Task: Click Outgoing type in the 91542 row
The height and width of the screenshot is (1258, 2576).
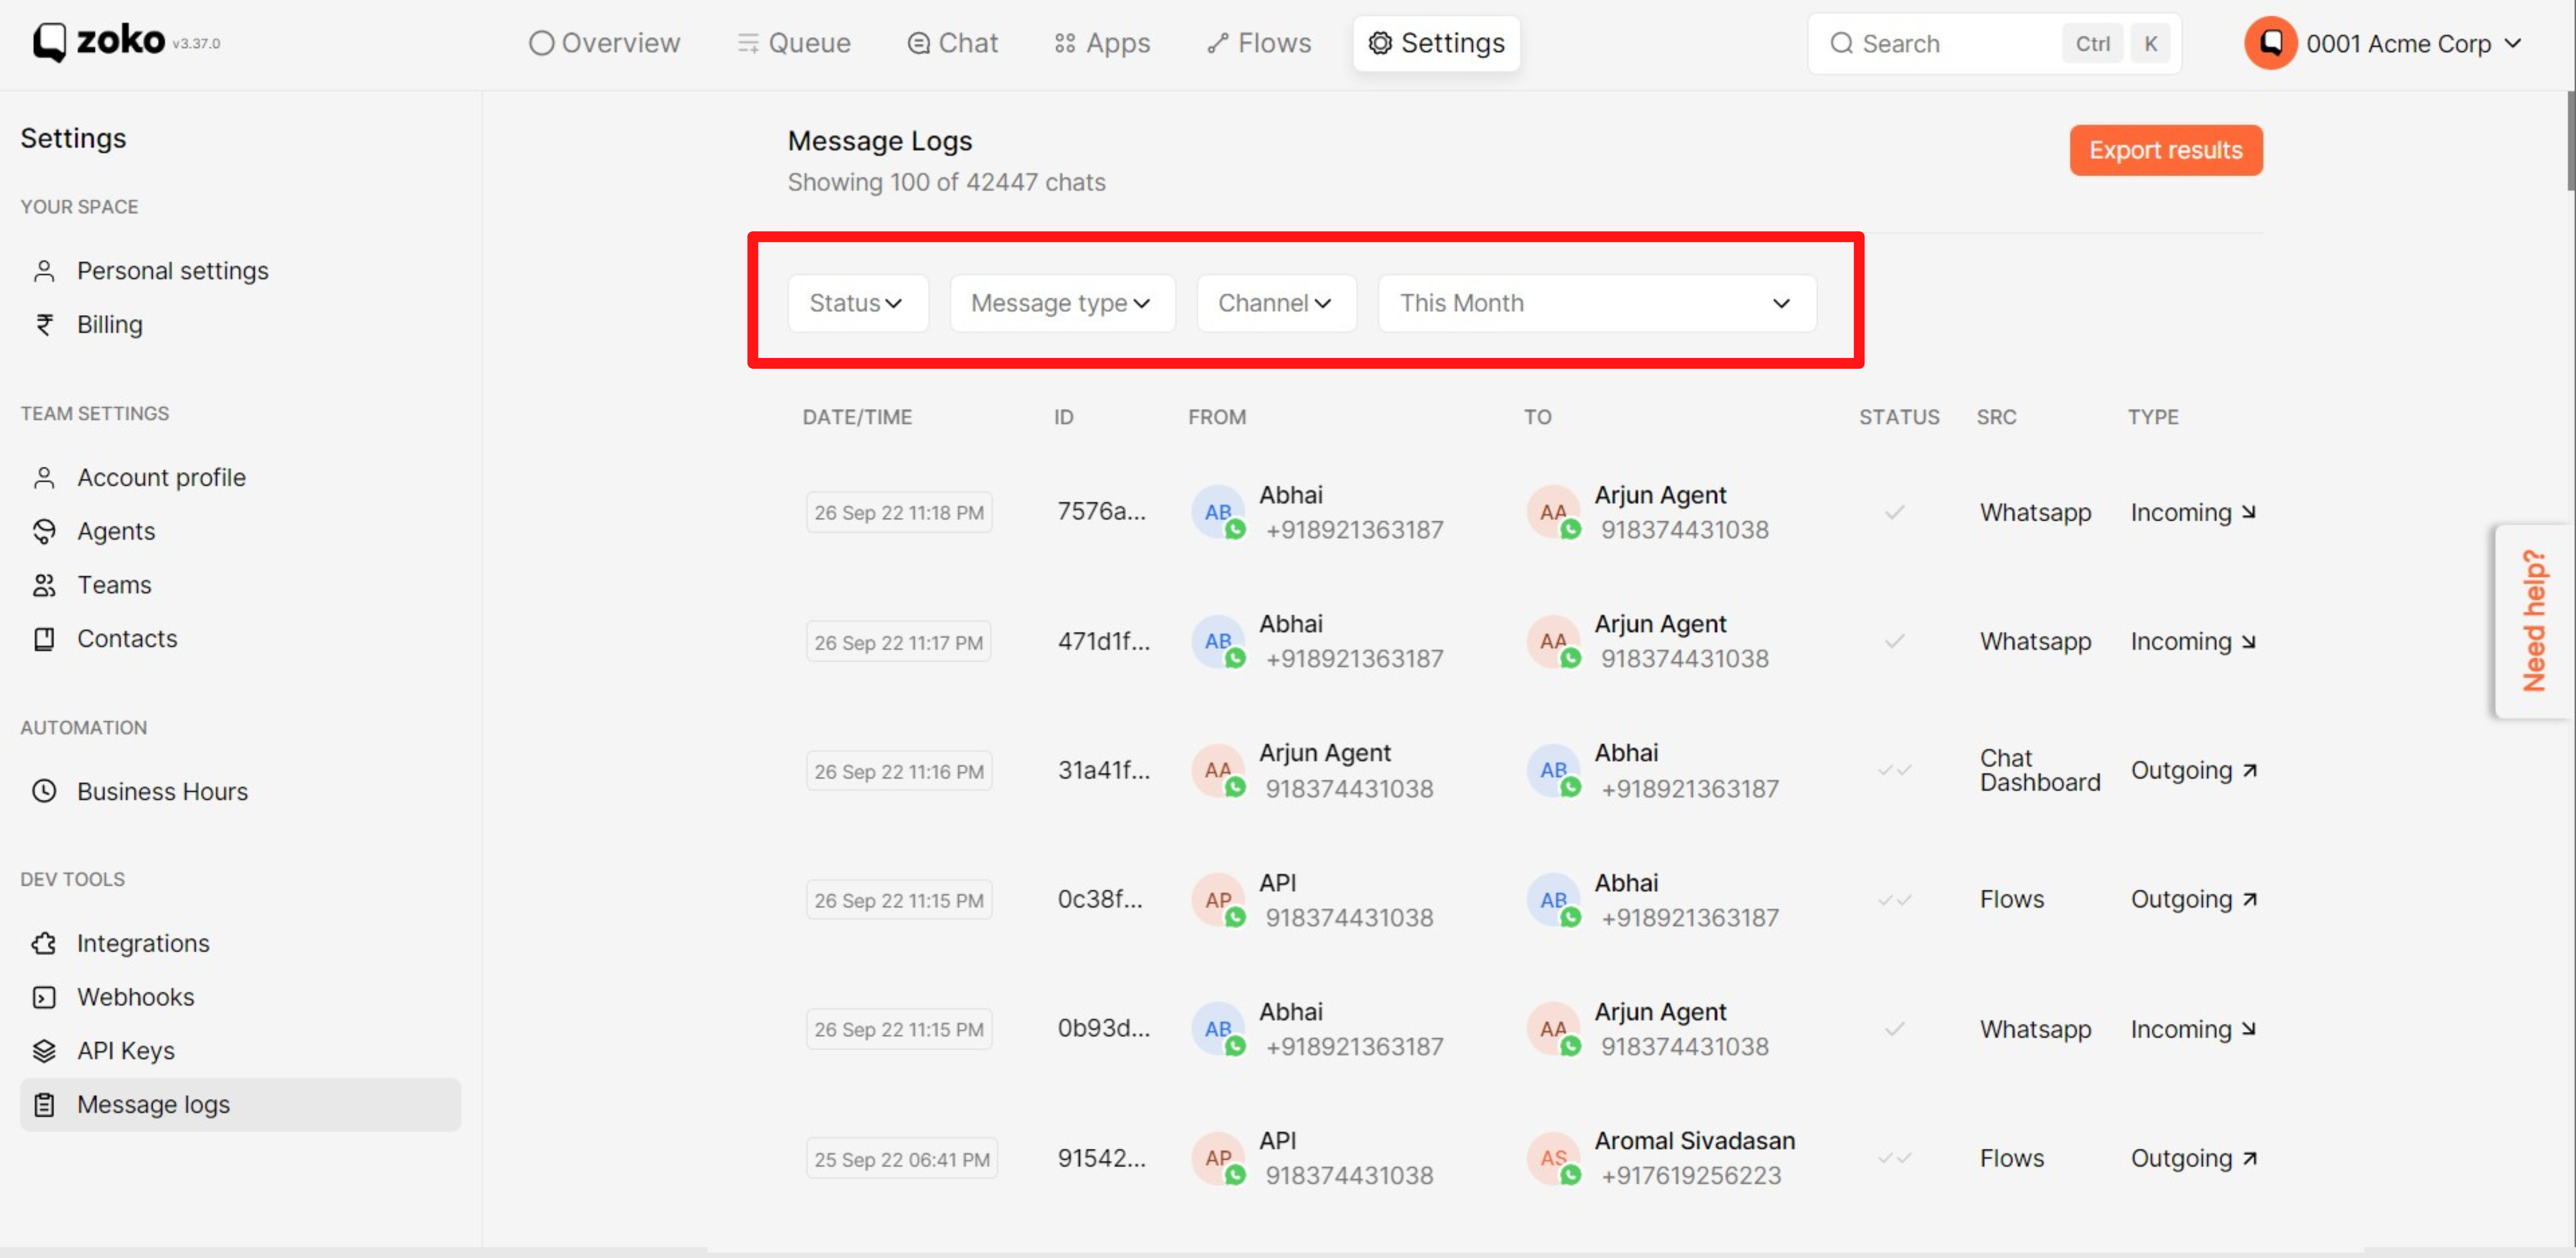Action: click(x=2194, y=1158)
